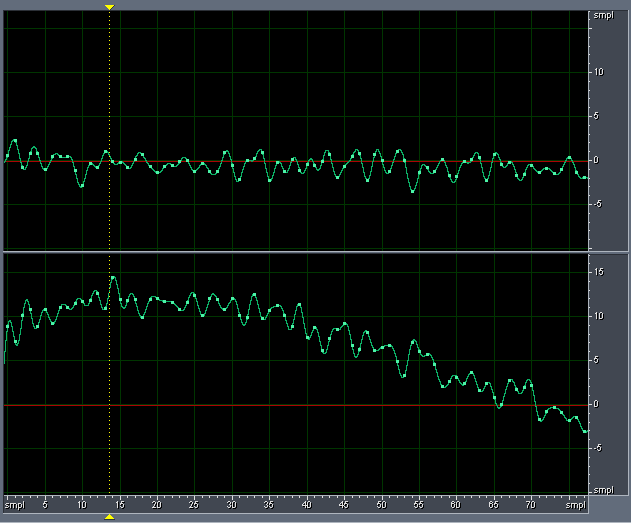Click the -5 value on the upper channel's amplitude ruler
The height and width of the screenshot is (523, 631).
point(598,204)
